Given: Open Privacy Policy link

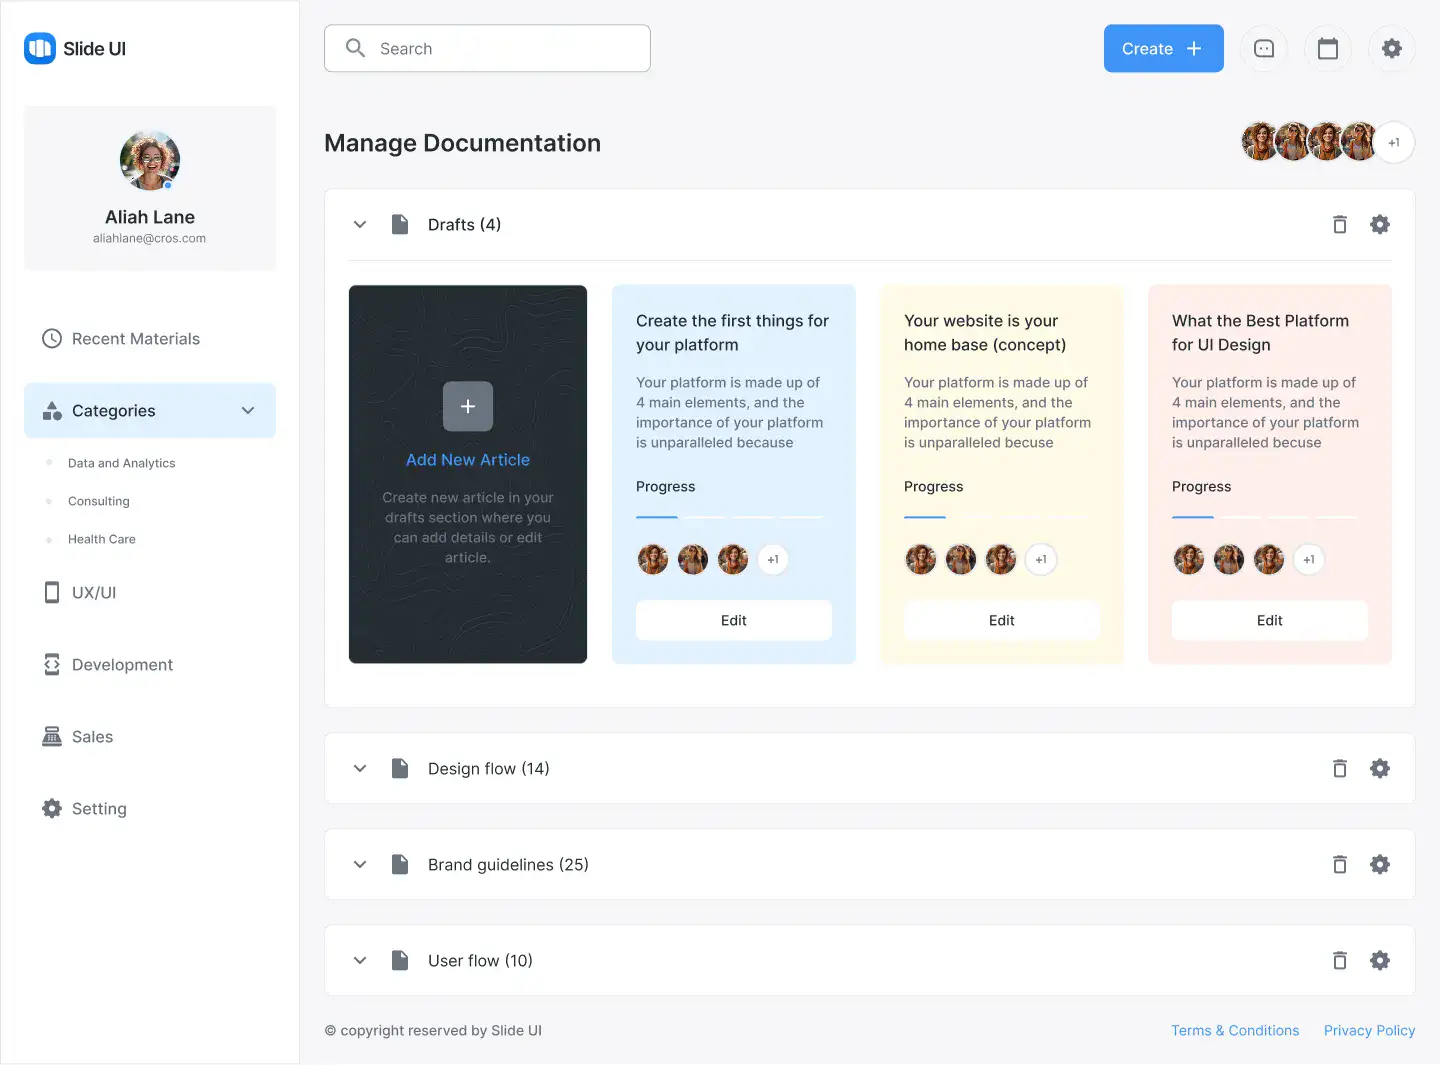Looking at the screenshot, I should pyautogui.click(x=1369, y=1030).
